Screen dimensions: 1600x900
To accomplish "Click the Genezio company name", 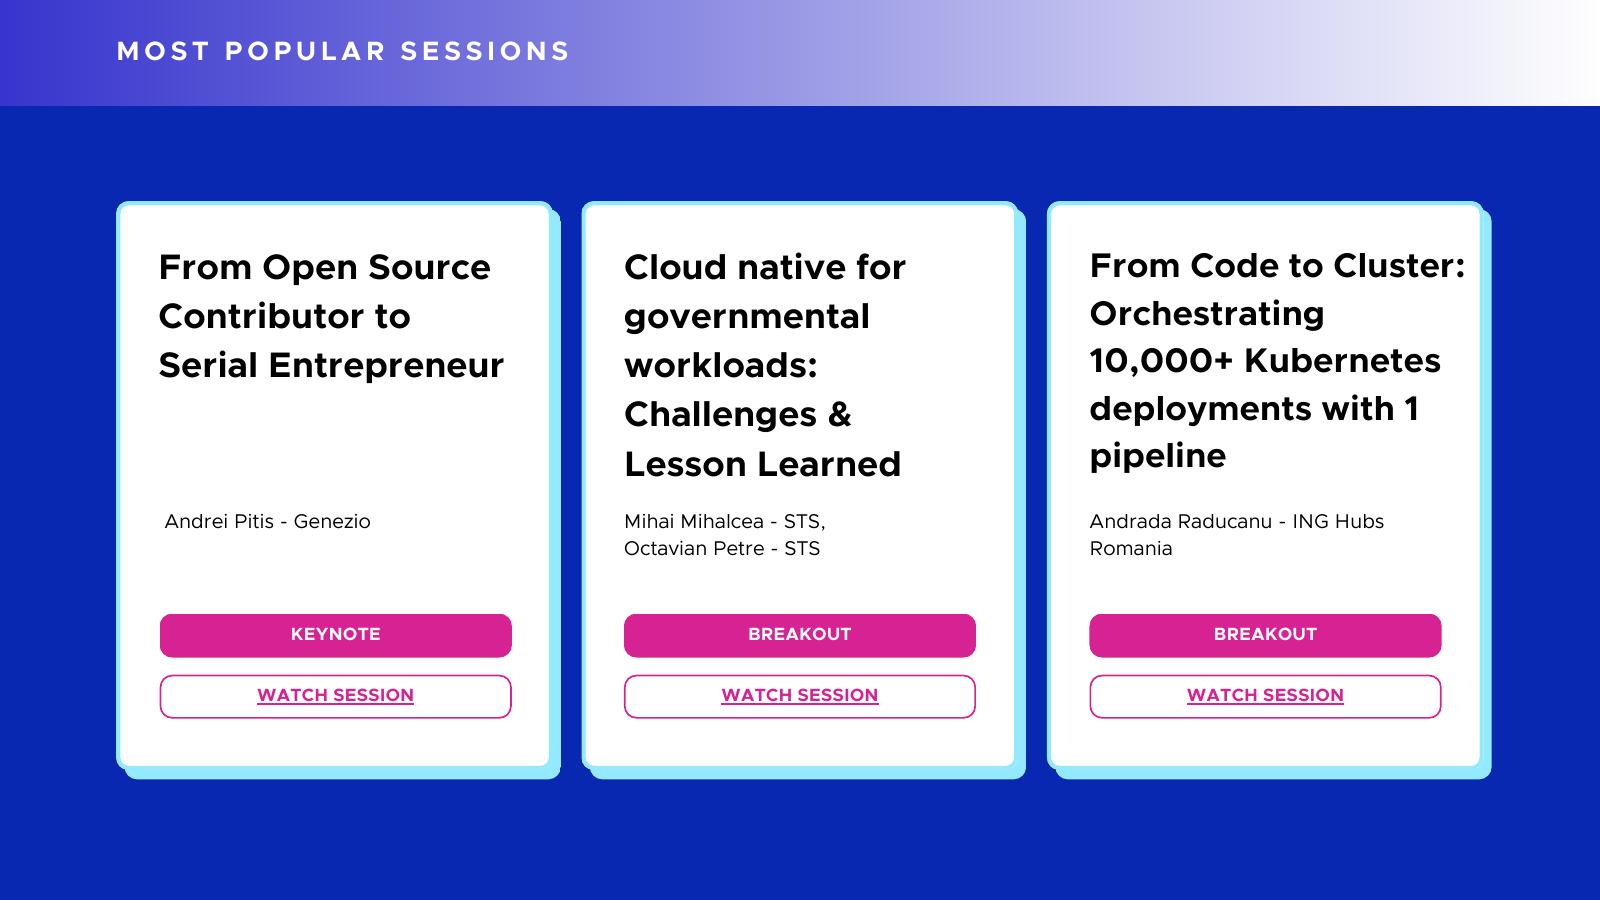I will 332,522.
